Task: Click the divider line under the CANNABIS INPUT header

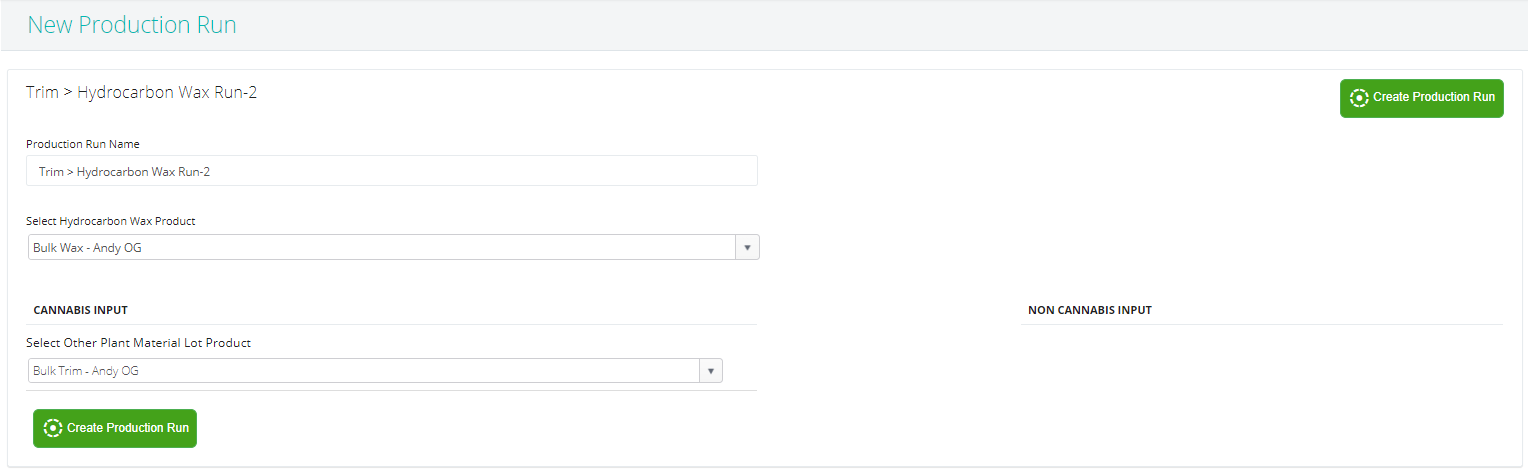Action: pos(391,324)
